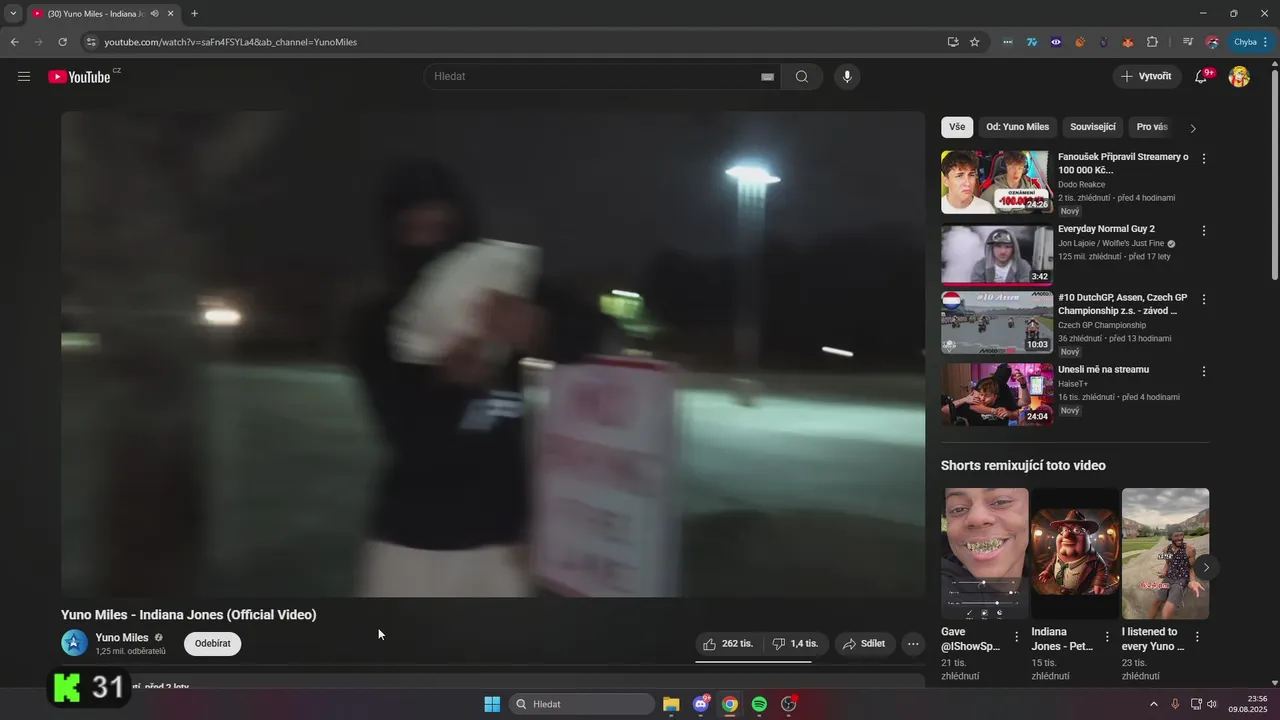Share the video with Sdílet
Viewport: 1280px width, 720px height.
pyautogui.click(x=865, y=644)
